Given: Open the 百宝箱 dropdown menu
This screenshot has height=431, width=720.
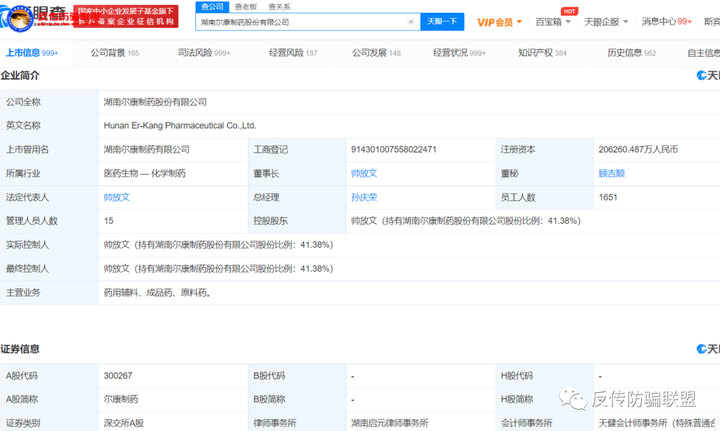Looking at the screenshot, I should click(x=553, y=22).
